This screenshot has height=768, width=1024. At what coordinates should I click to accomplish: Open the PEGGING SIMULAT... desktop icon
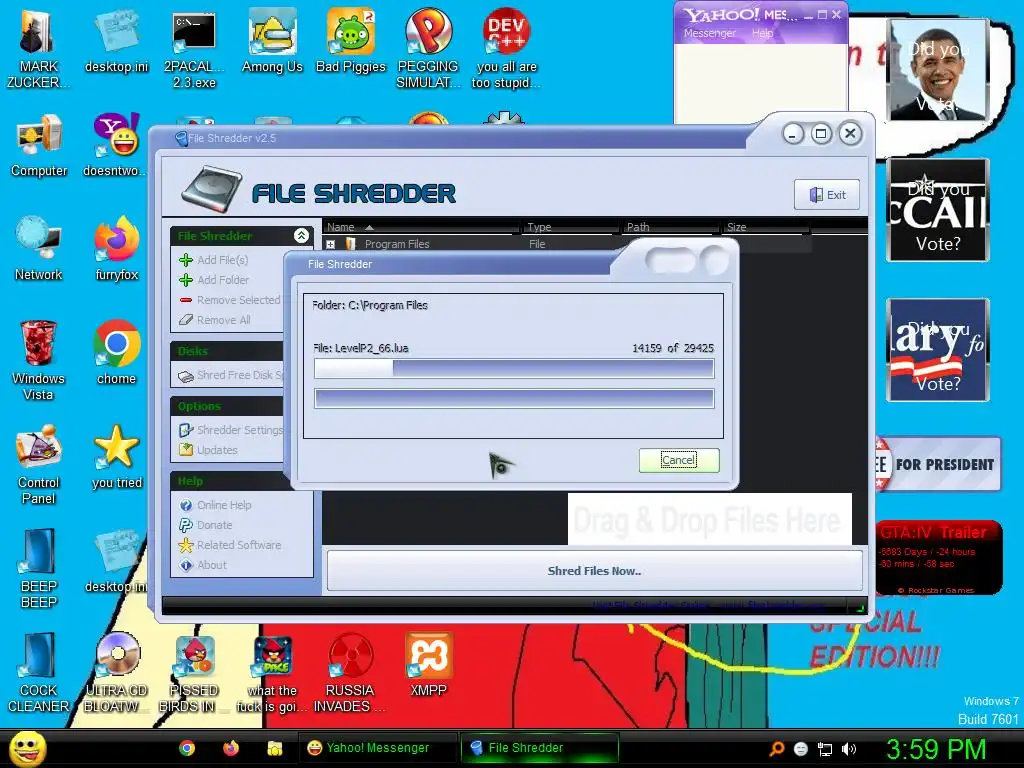pos(428,48)
